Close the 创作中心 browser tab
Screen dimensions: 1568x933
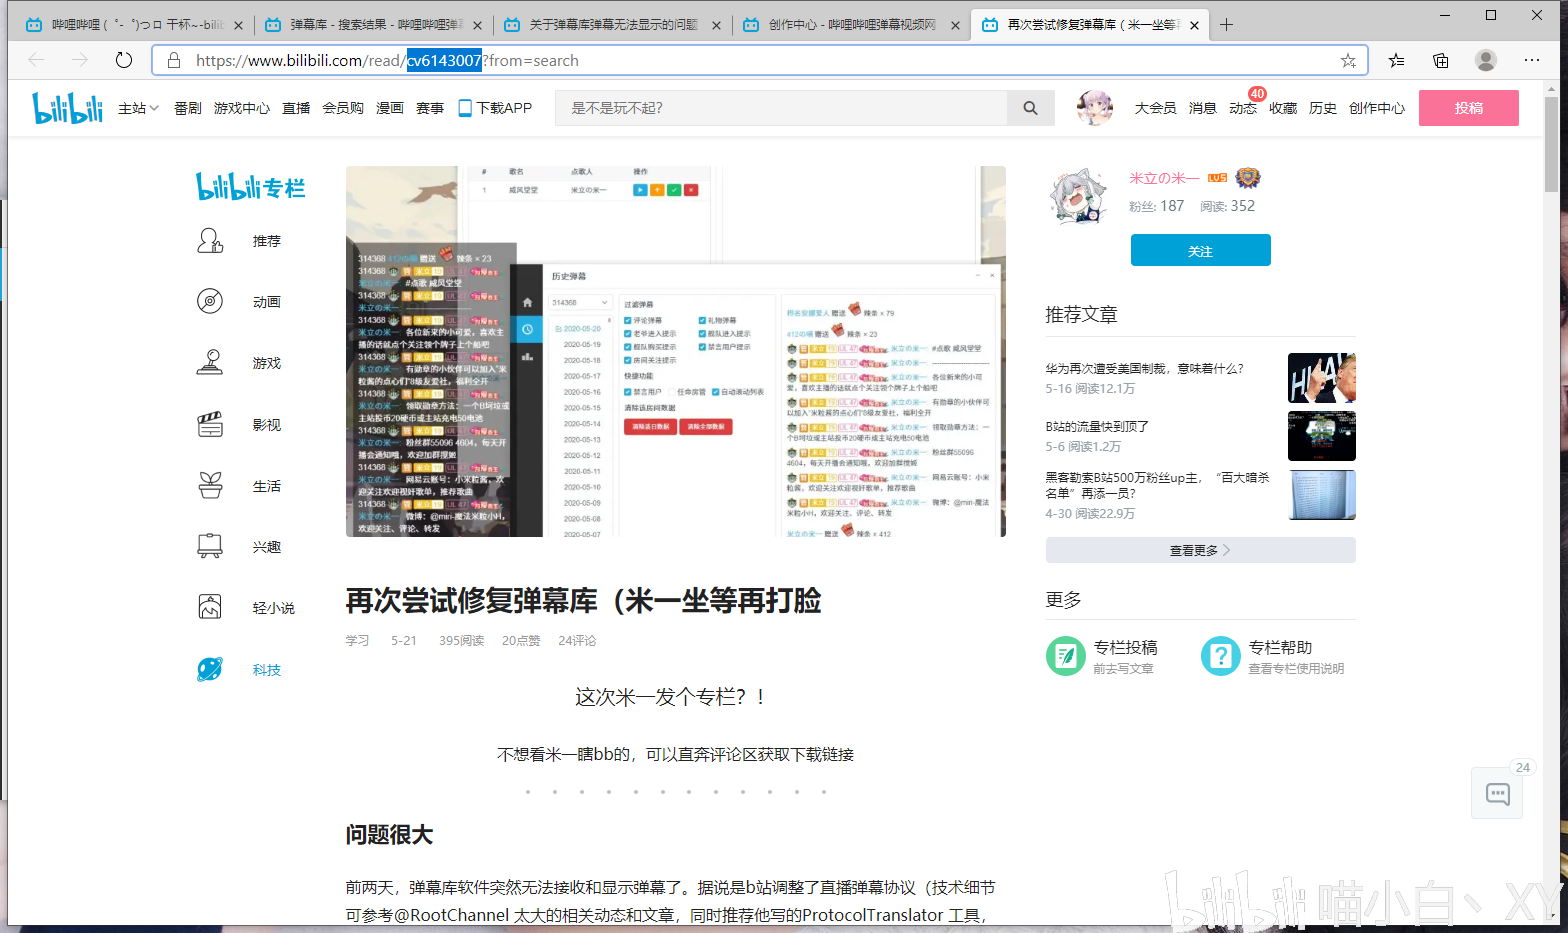coord(955,25)
